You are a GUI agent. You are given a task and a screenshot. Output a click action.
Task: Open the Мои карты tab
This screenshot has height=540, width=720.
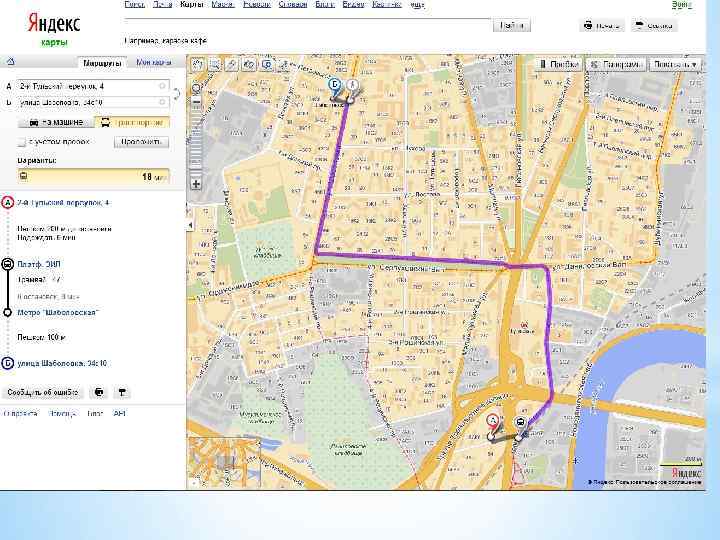click(x=154, y=62)
